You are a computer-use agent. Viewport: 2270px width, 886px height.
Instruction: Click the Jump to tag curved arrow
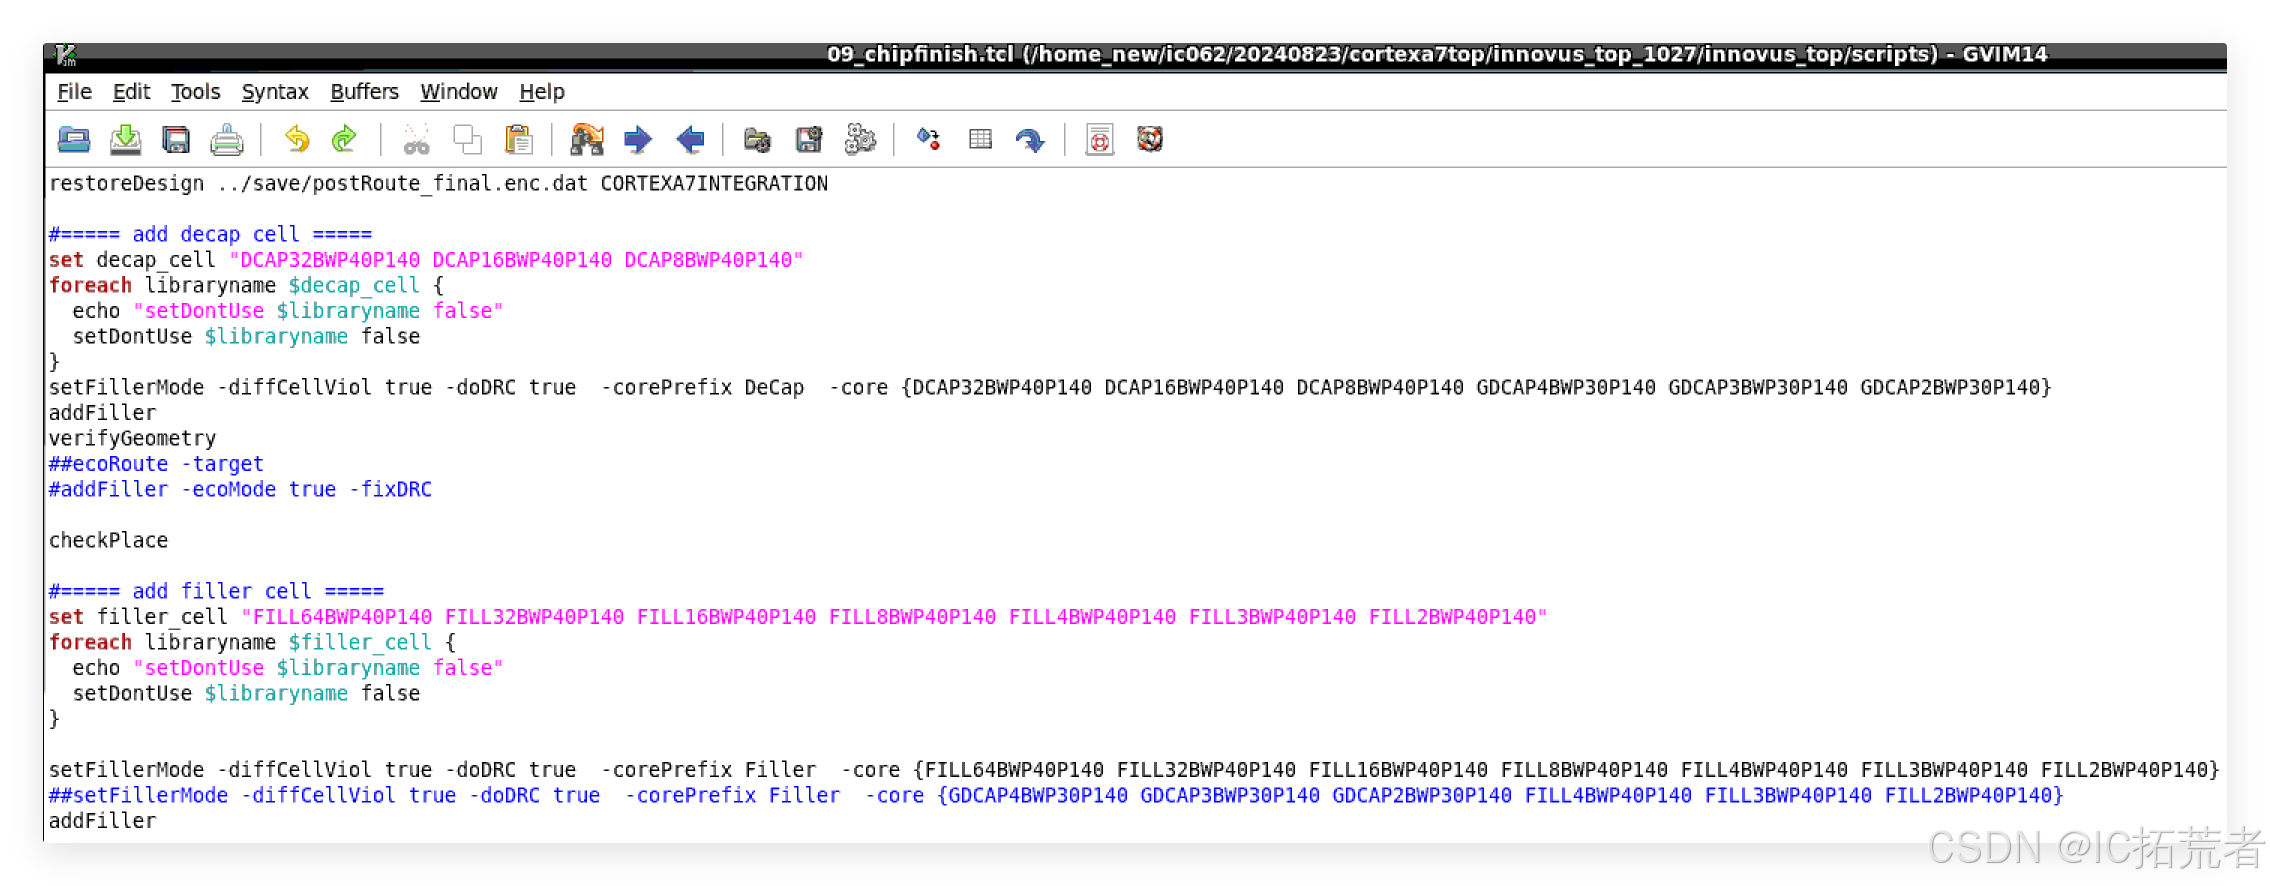click(x=1030, y=140)
